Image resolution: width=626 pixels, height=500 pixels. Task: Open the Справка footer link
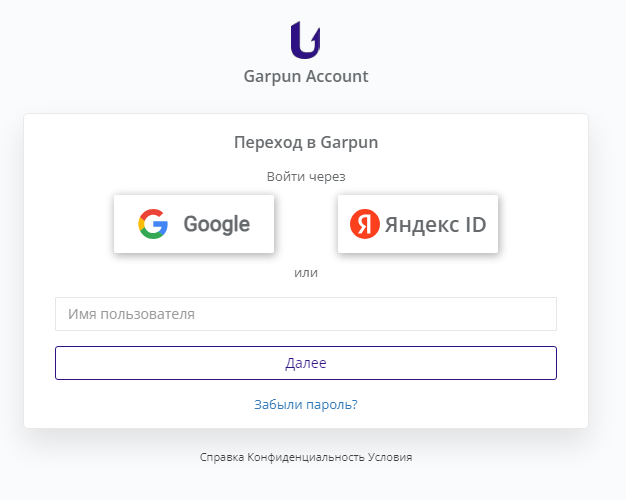tap(222, 457)
